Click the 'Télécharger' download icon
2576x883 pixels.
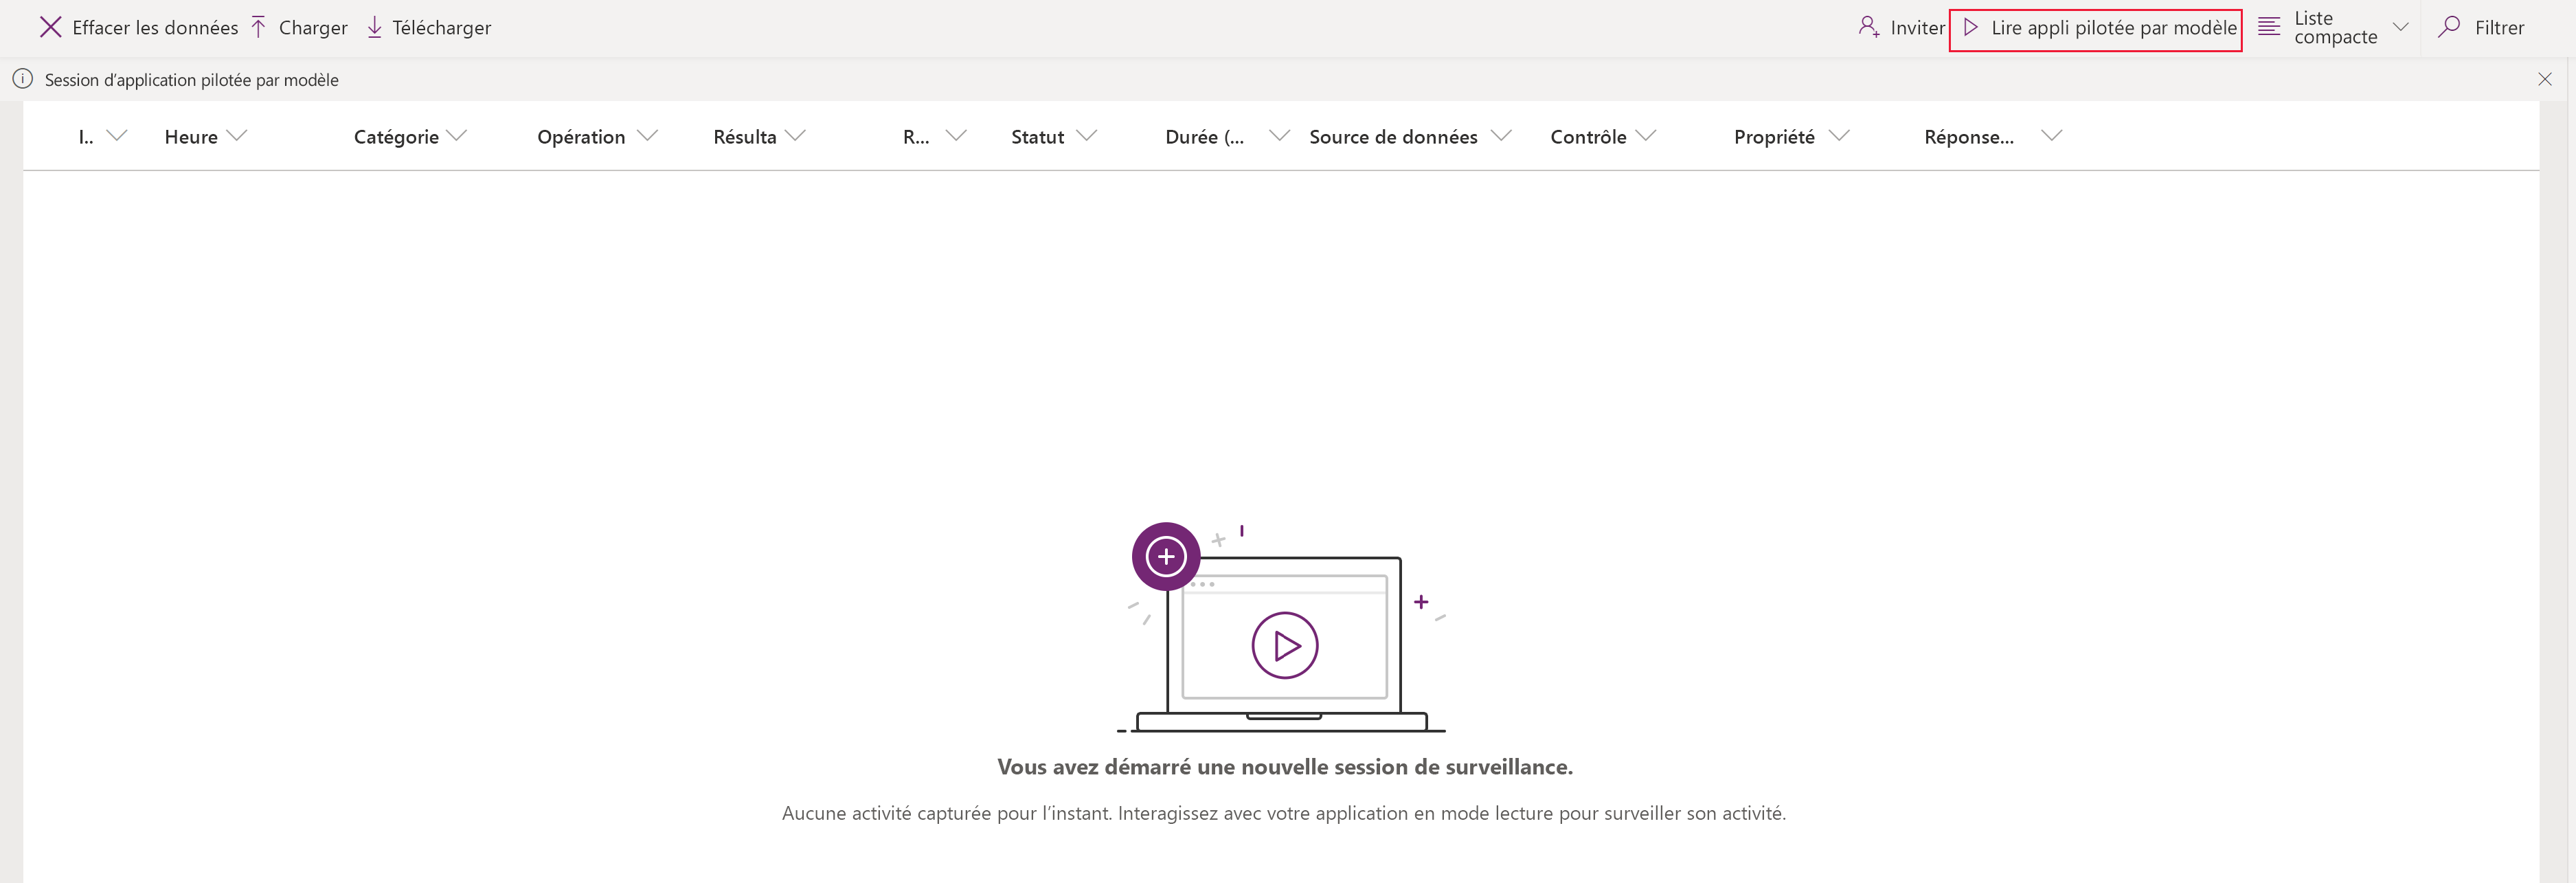[379, 26]
